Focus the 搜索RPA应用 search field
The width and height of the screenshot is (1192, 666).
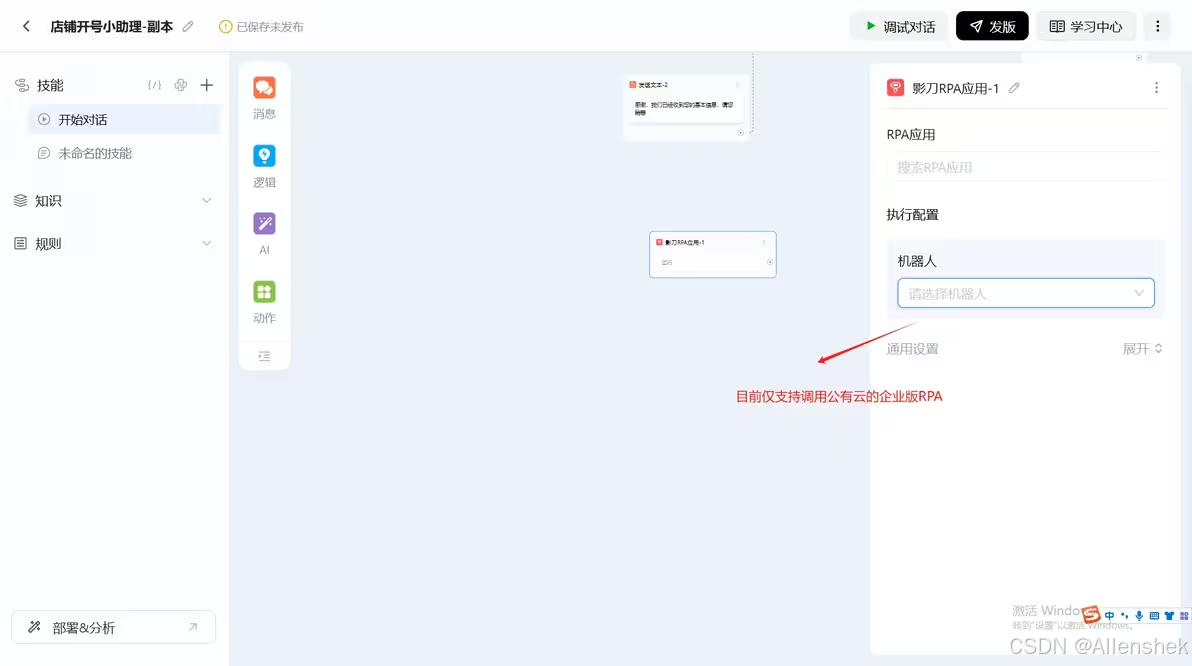pyautogui.click(x=1026, y=167)
